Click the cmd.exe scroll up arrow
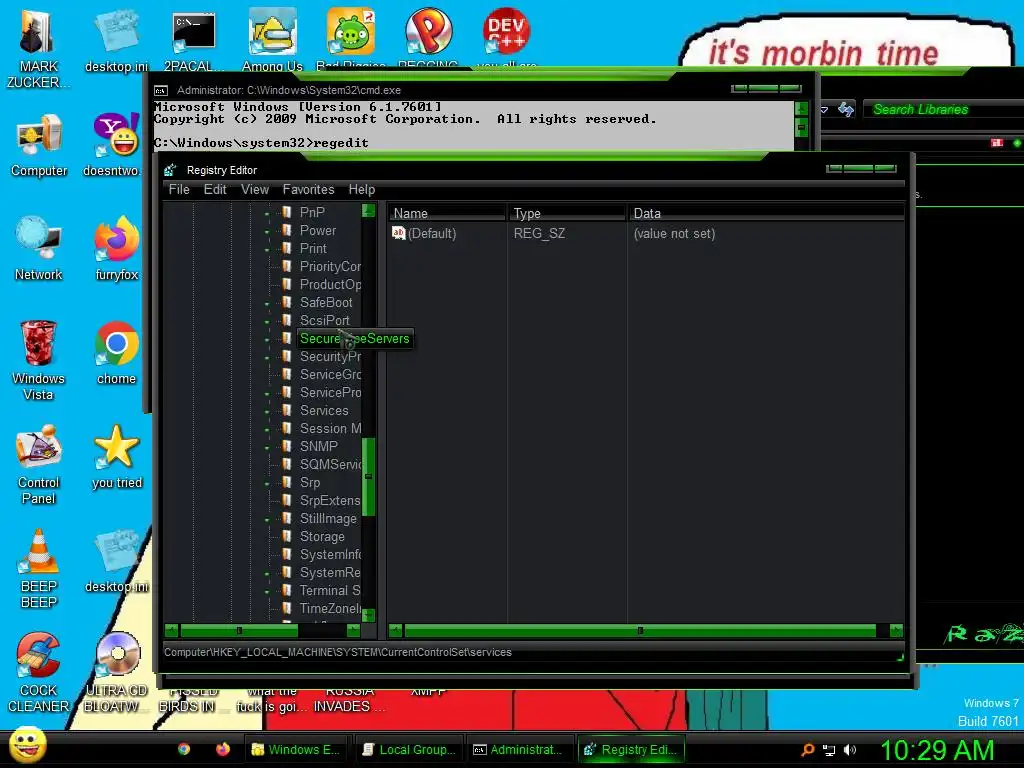 coord(802,108)
